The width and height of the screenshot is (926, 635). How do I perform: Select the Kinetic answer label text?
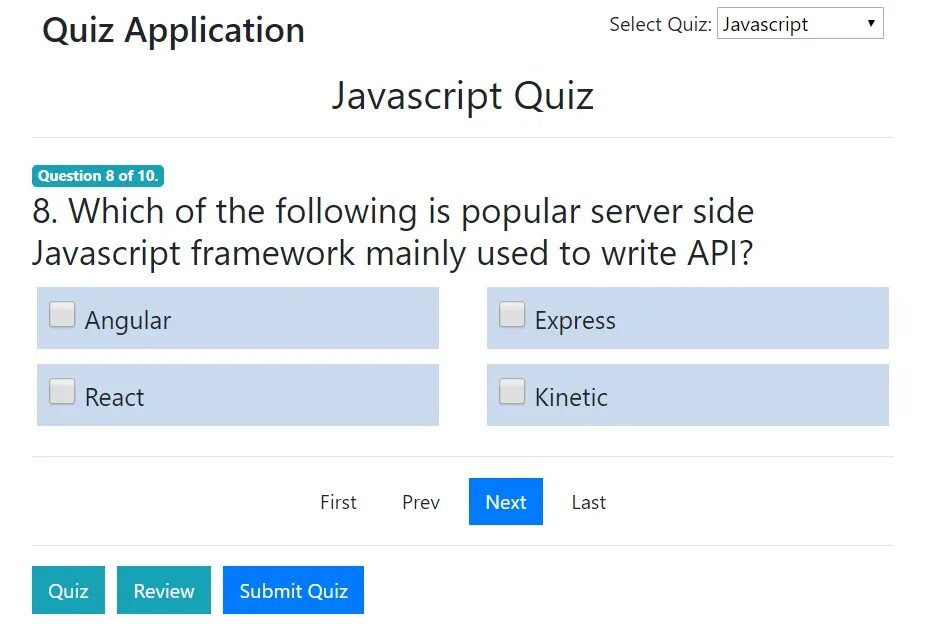(571, 398)
